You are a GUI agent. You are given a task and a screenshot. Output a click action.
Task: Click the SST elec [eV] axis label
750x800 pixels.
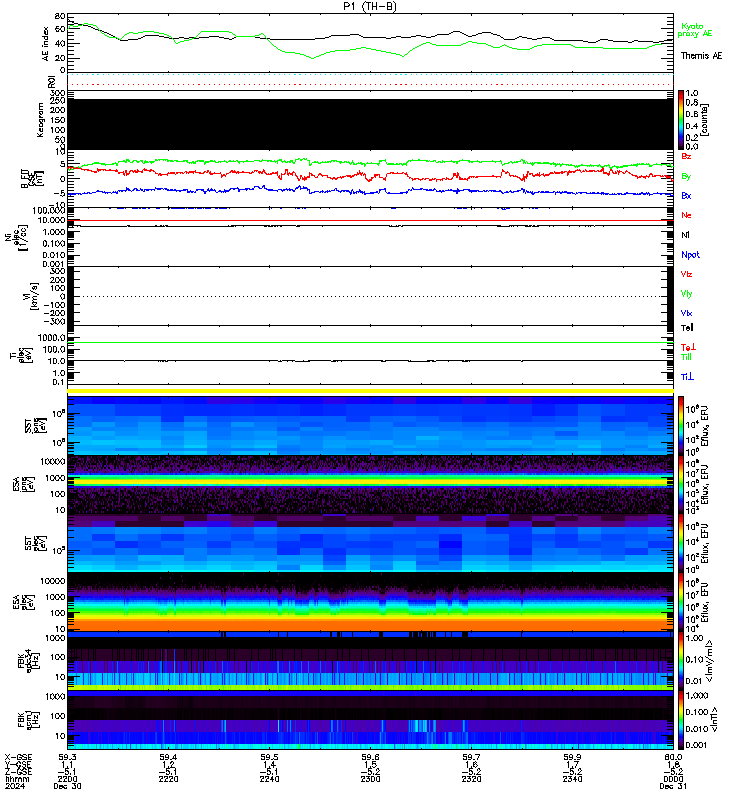(x=36, y=543)
